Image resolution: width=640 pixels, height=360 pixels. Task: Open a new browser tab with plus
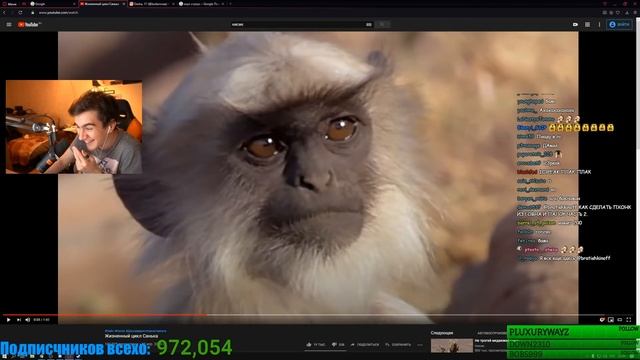(x=231, y=4)
